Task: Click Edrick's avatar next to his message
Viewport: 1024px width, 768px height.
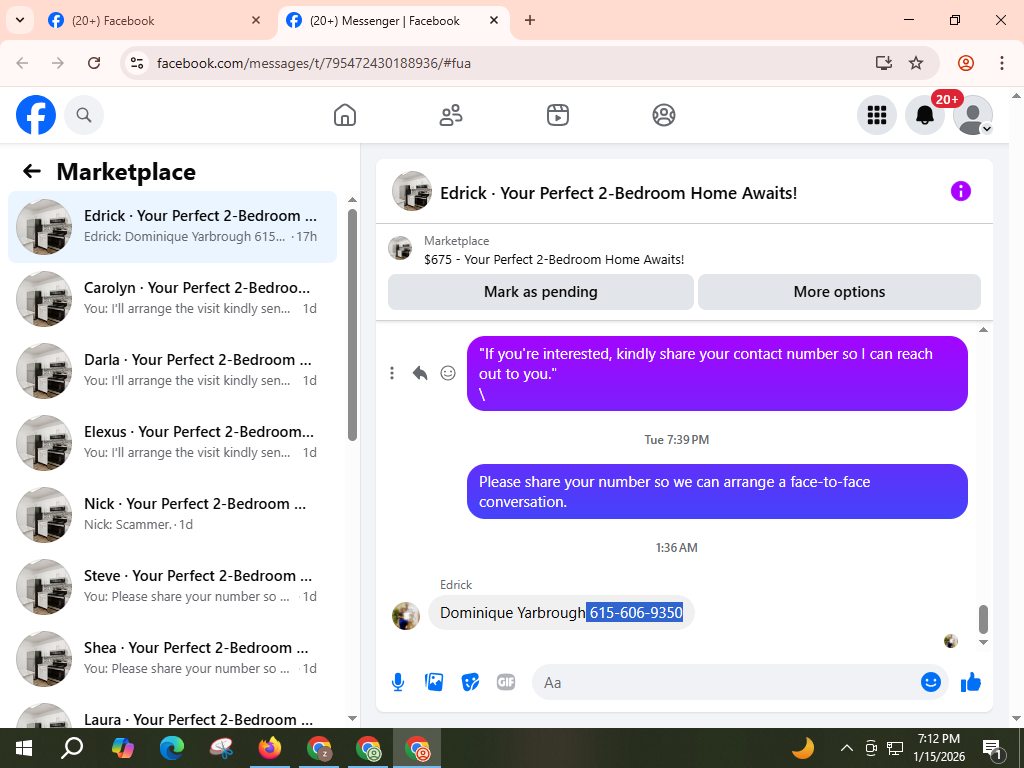Action: point(406,616)
